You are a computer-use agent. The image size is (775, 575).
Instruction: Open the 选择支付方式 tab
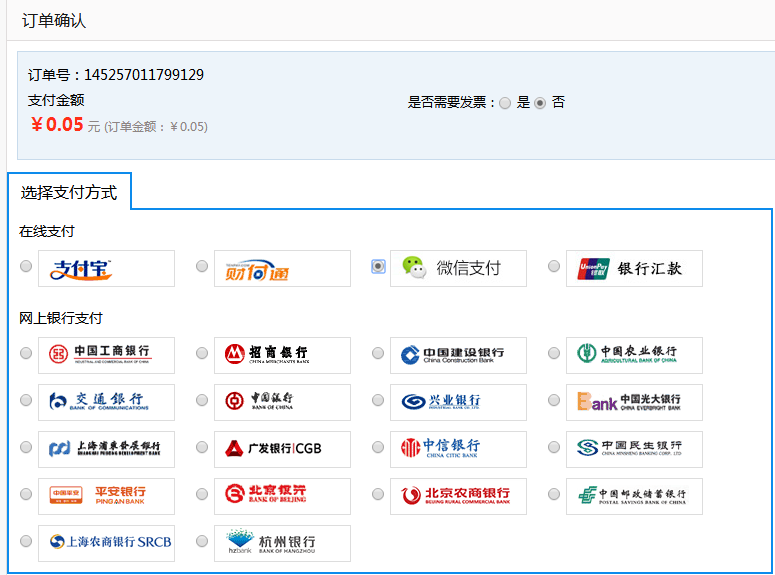point(69,192)
